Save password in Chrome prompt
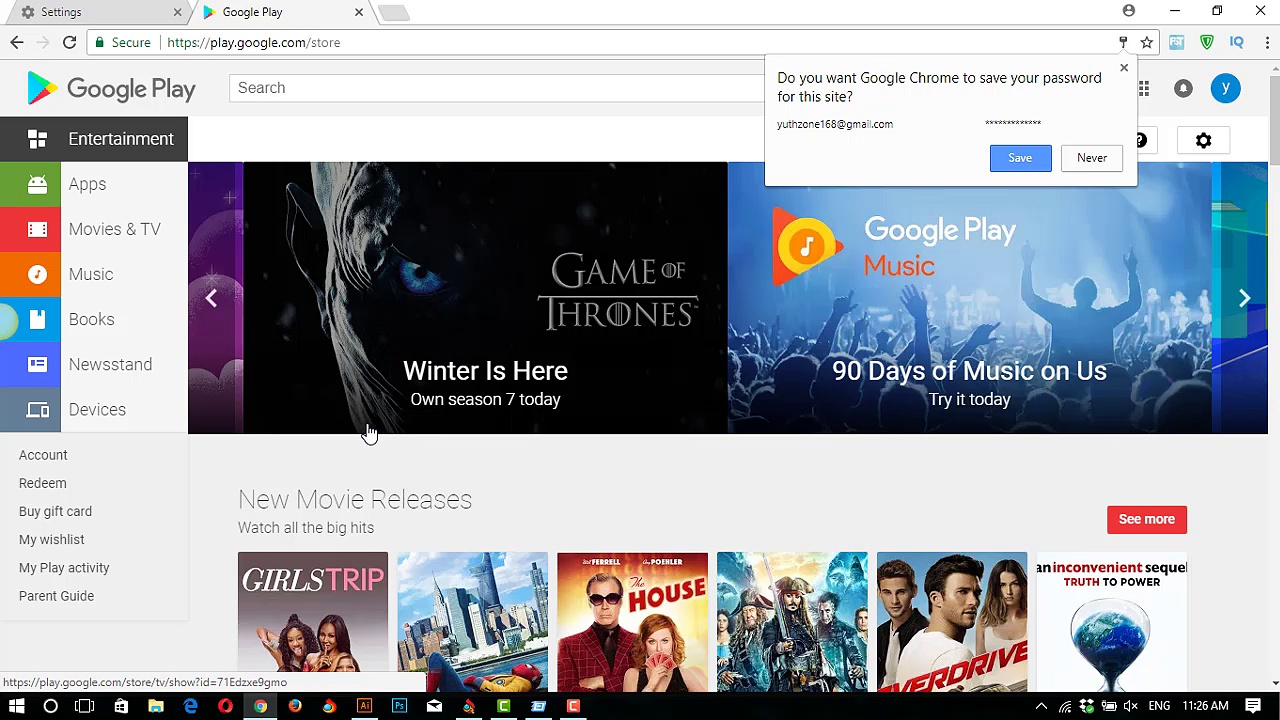1280x720 pixels. point(1020,158)
